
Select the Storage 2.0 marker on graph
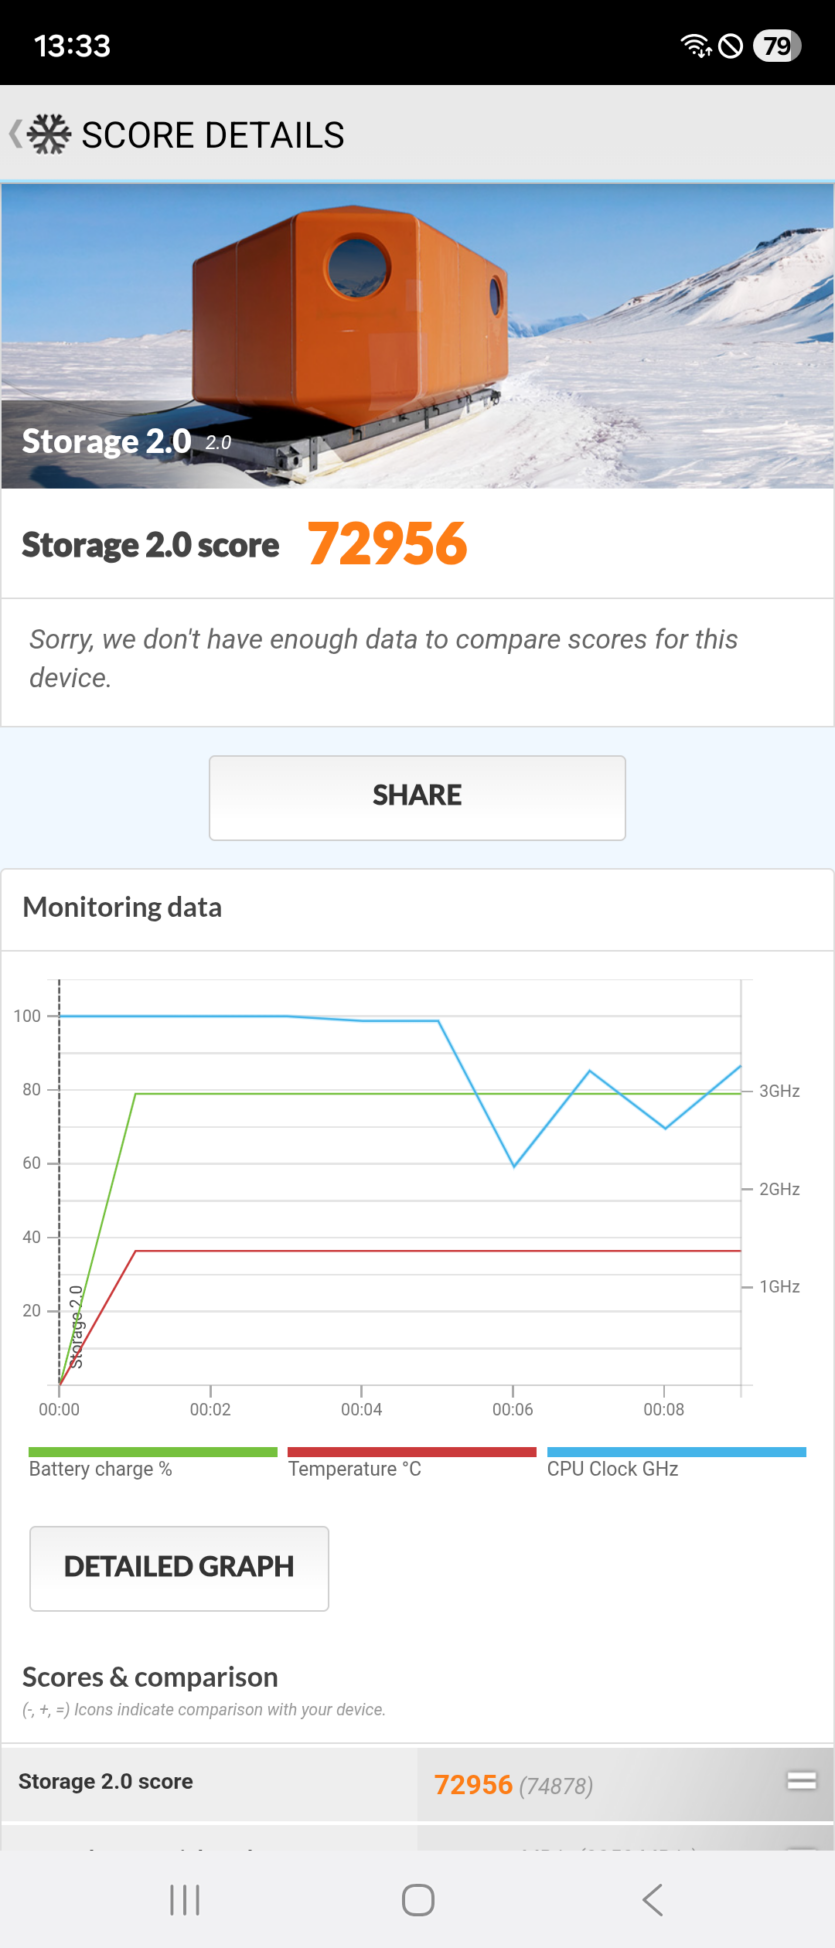point(76,1326)
